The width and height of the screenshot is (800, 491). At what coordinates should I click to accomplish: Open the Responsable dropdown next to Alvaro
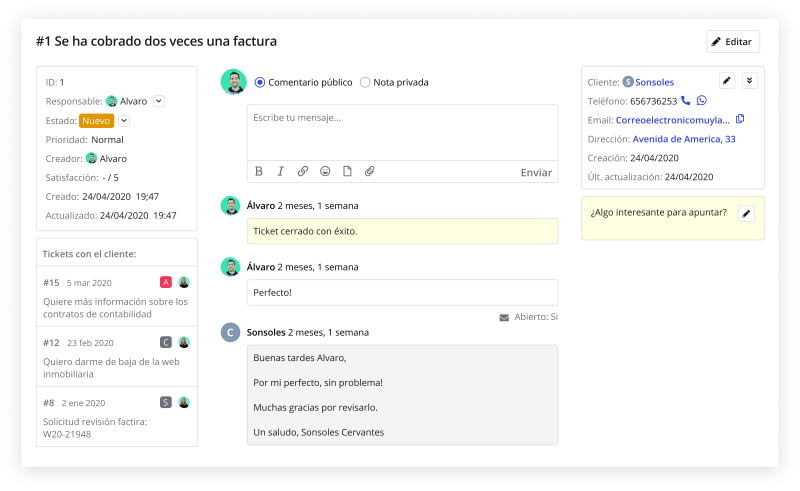[x=159, y=101]
